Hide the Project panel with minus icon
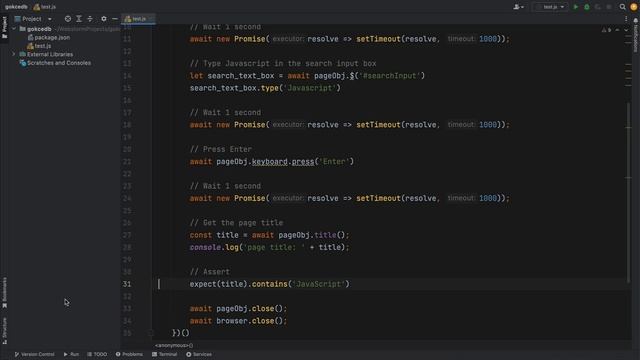 click(x=115, y=19)
